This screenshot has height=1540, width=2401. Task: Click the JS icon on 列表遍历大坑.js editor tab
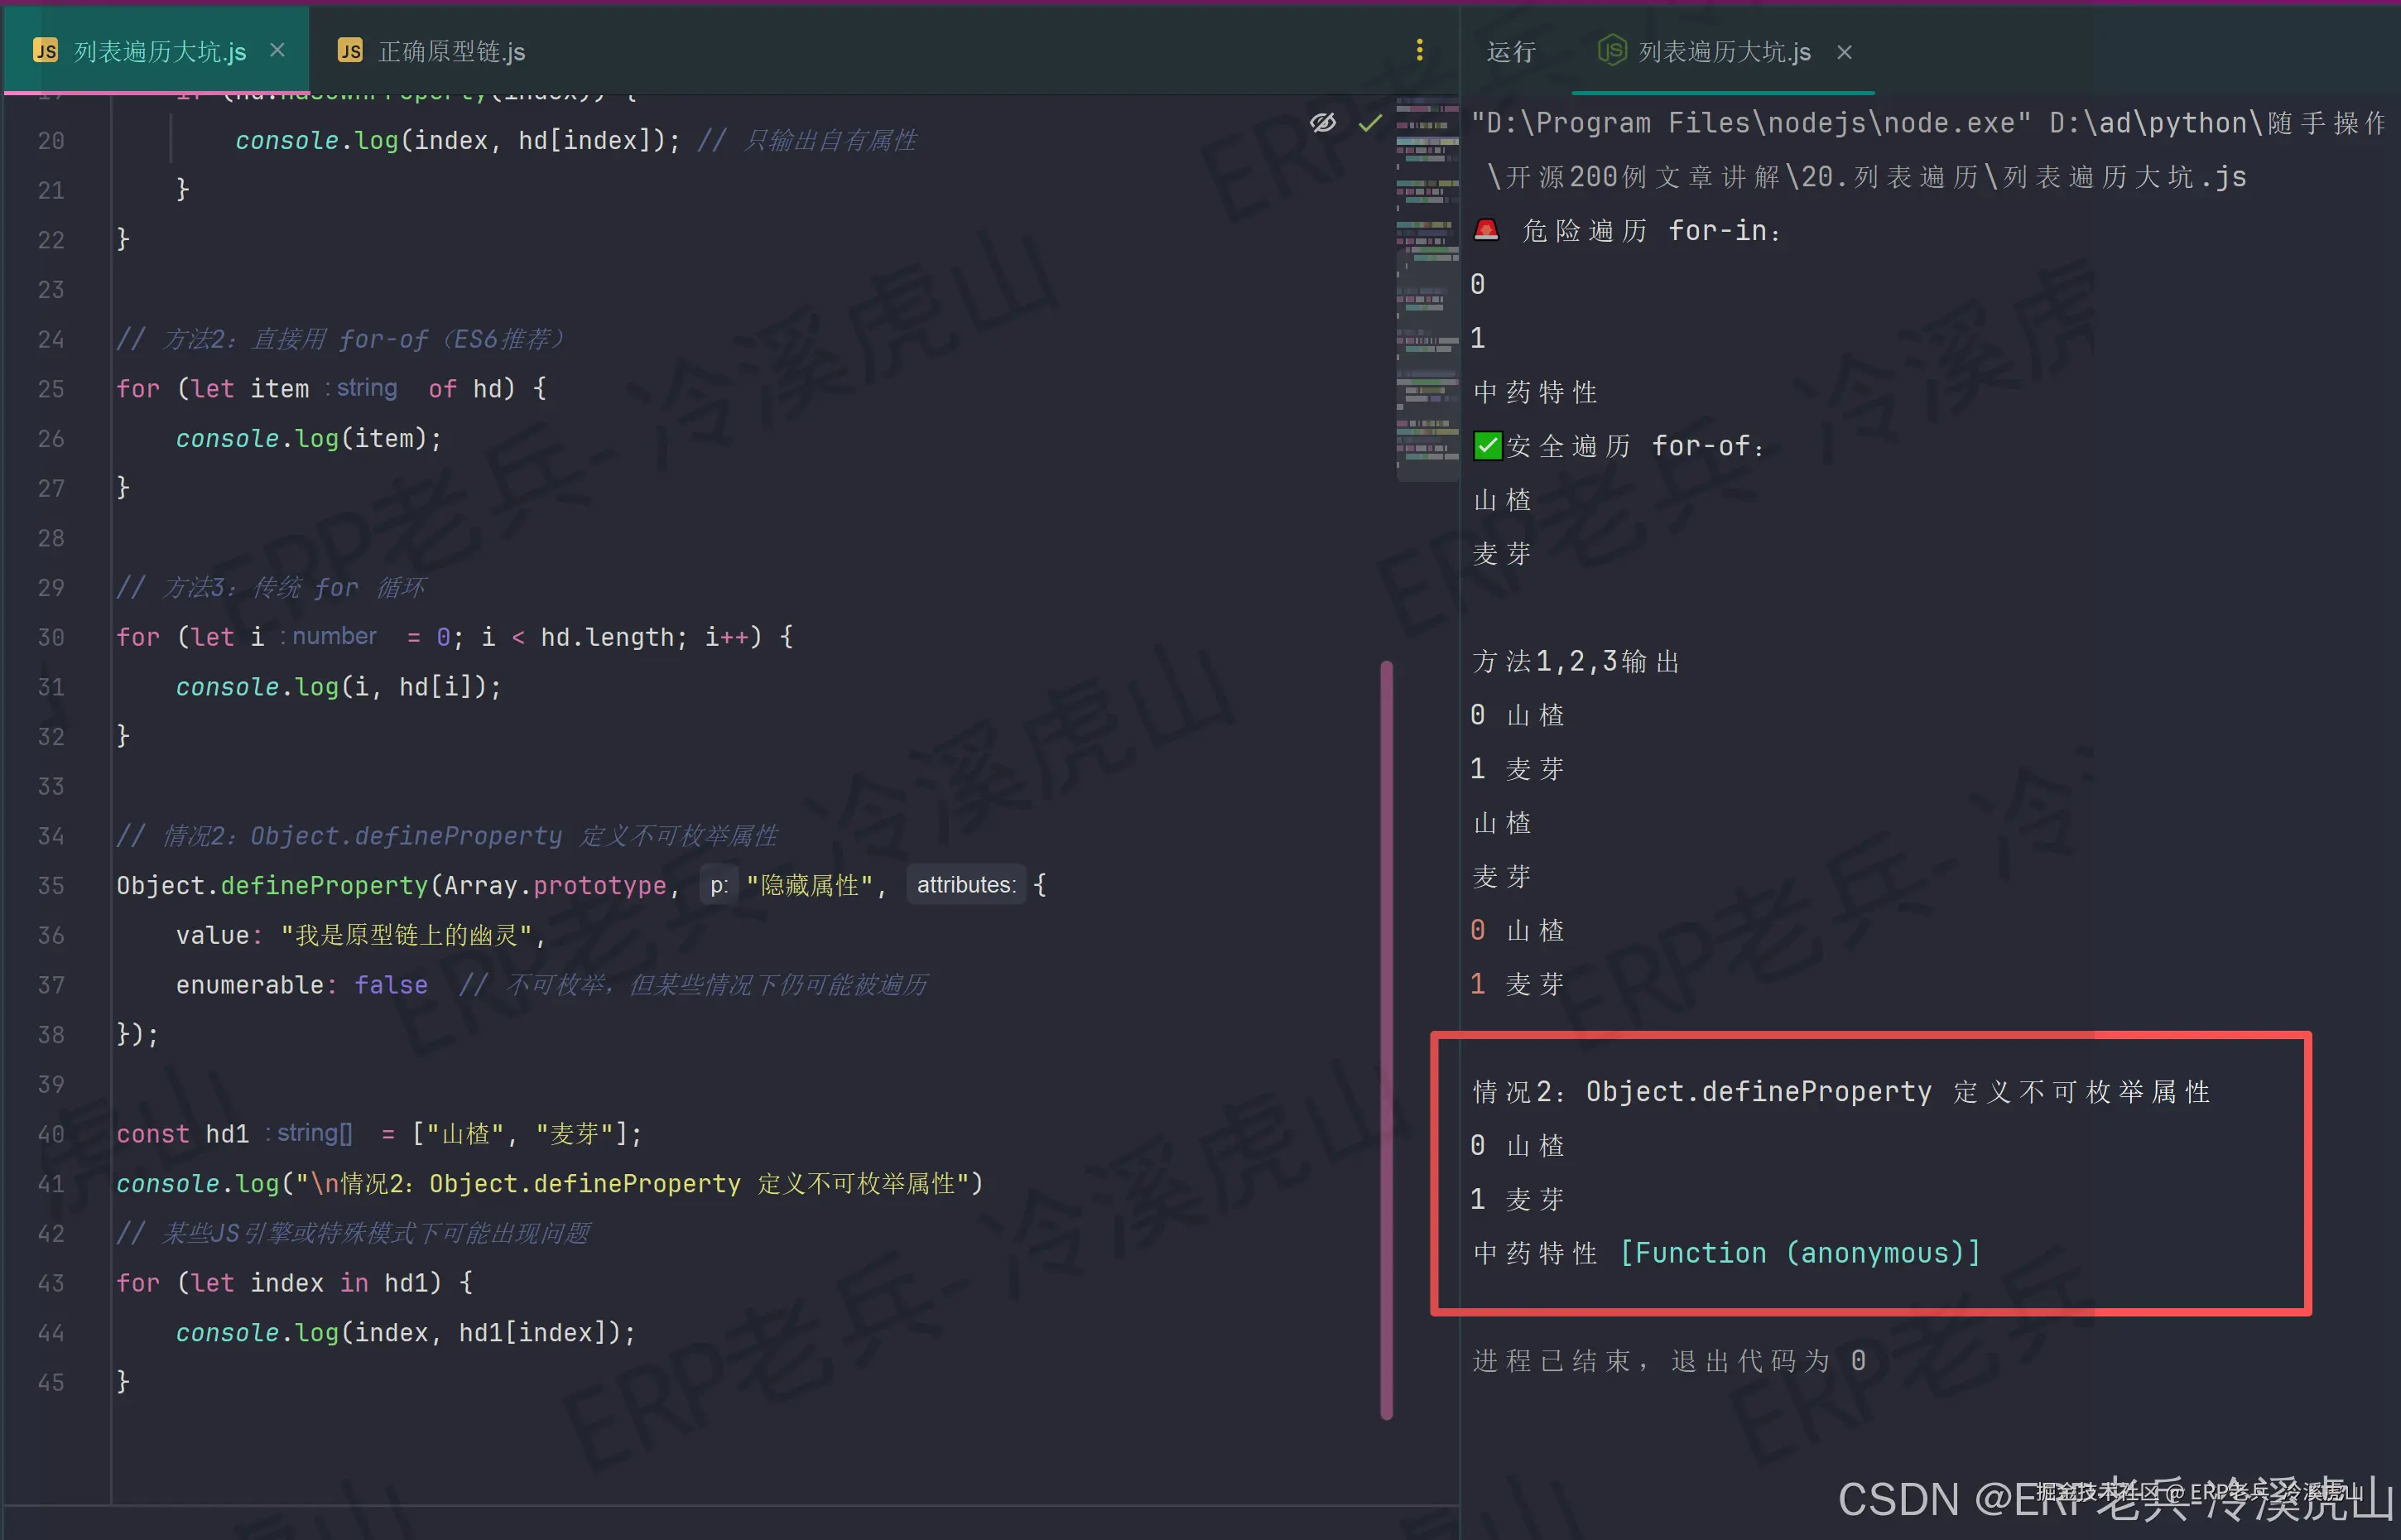[x=45, y=51]
